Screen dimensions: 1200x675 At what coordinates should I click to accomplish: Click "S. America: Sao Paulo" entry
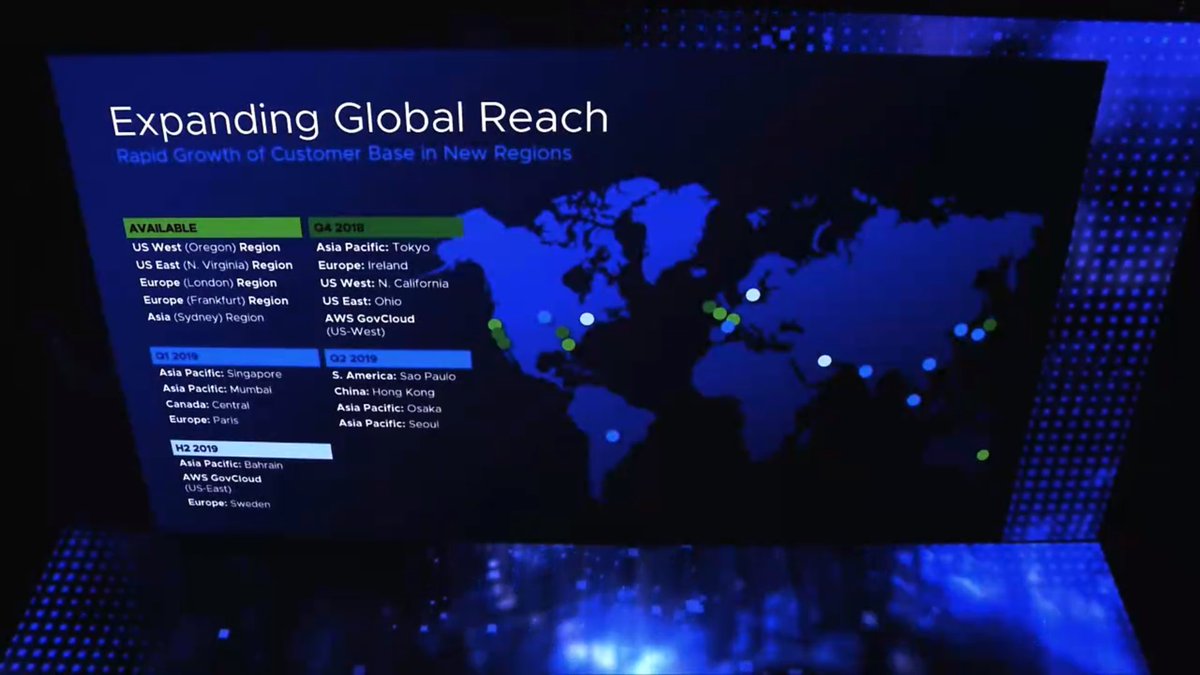[x=394, y=376]
